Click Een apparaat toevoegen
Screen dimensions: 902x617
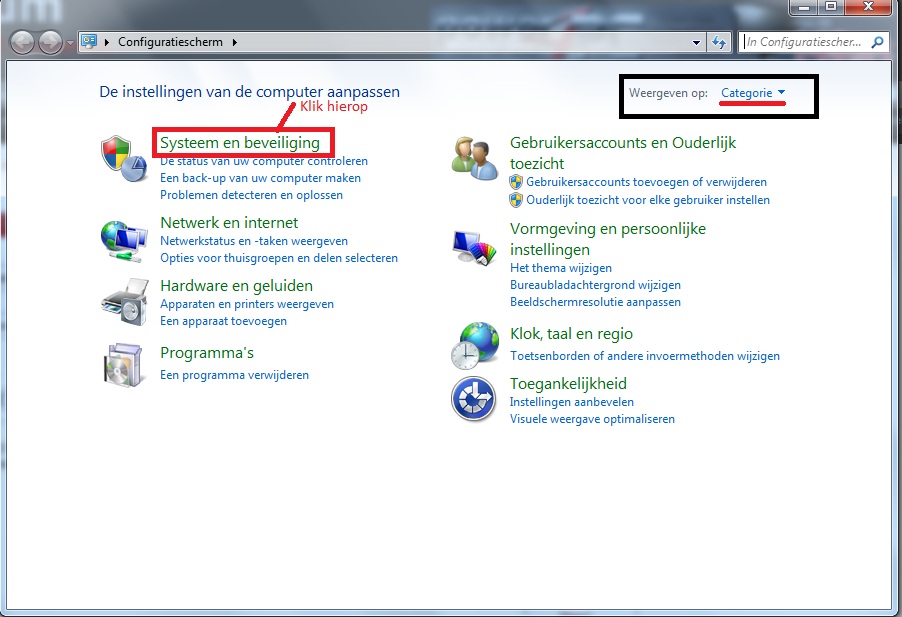pos(223,321)
